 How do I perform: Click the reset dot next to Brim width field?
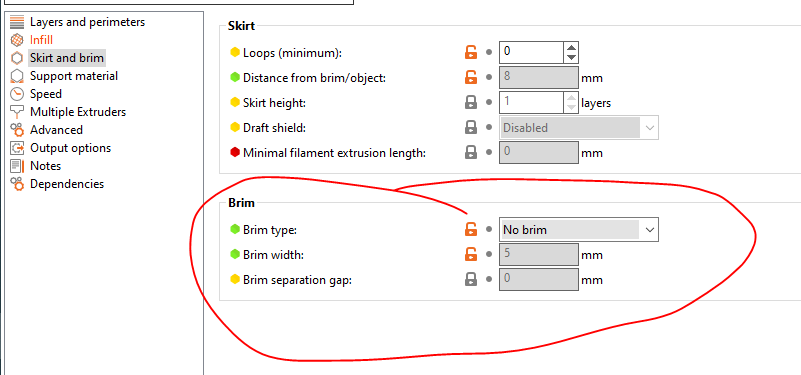point(489,254)
